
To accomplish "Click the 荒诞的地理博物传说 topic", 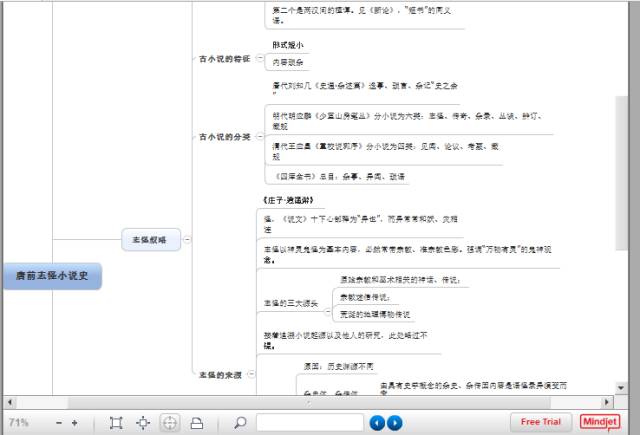I will tap(375, 314).
